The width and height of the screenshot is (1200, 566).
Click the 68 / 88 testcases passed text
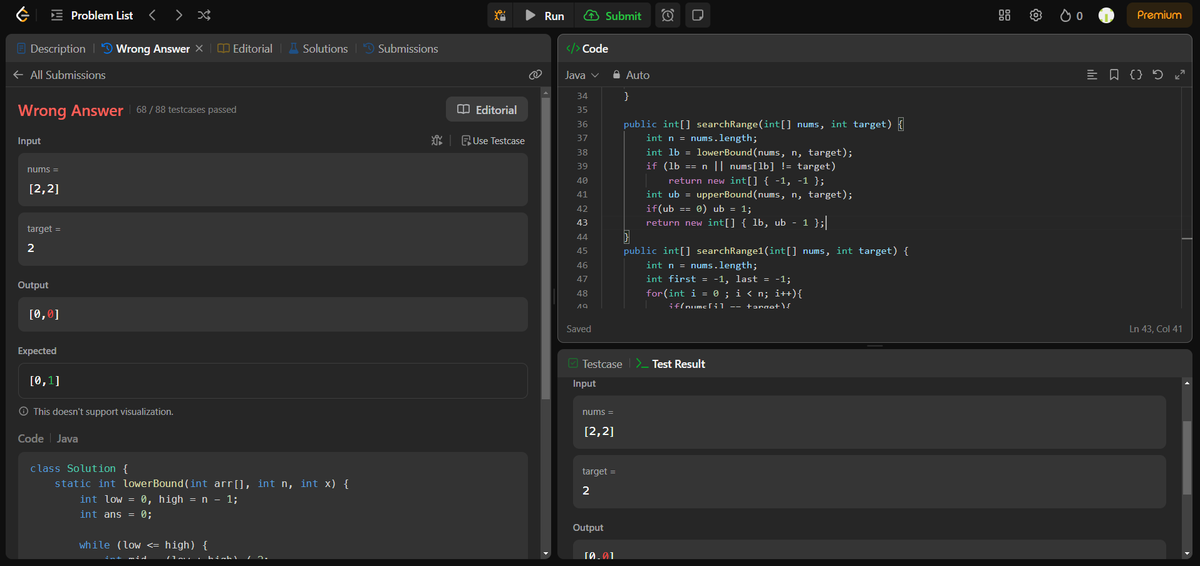(x=186, y=110)
